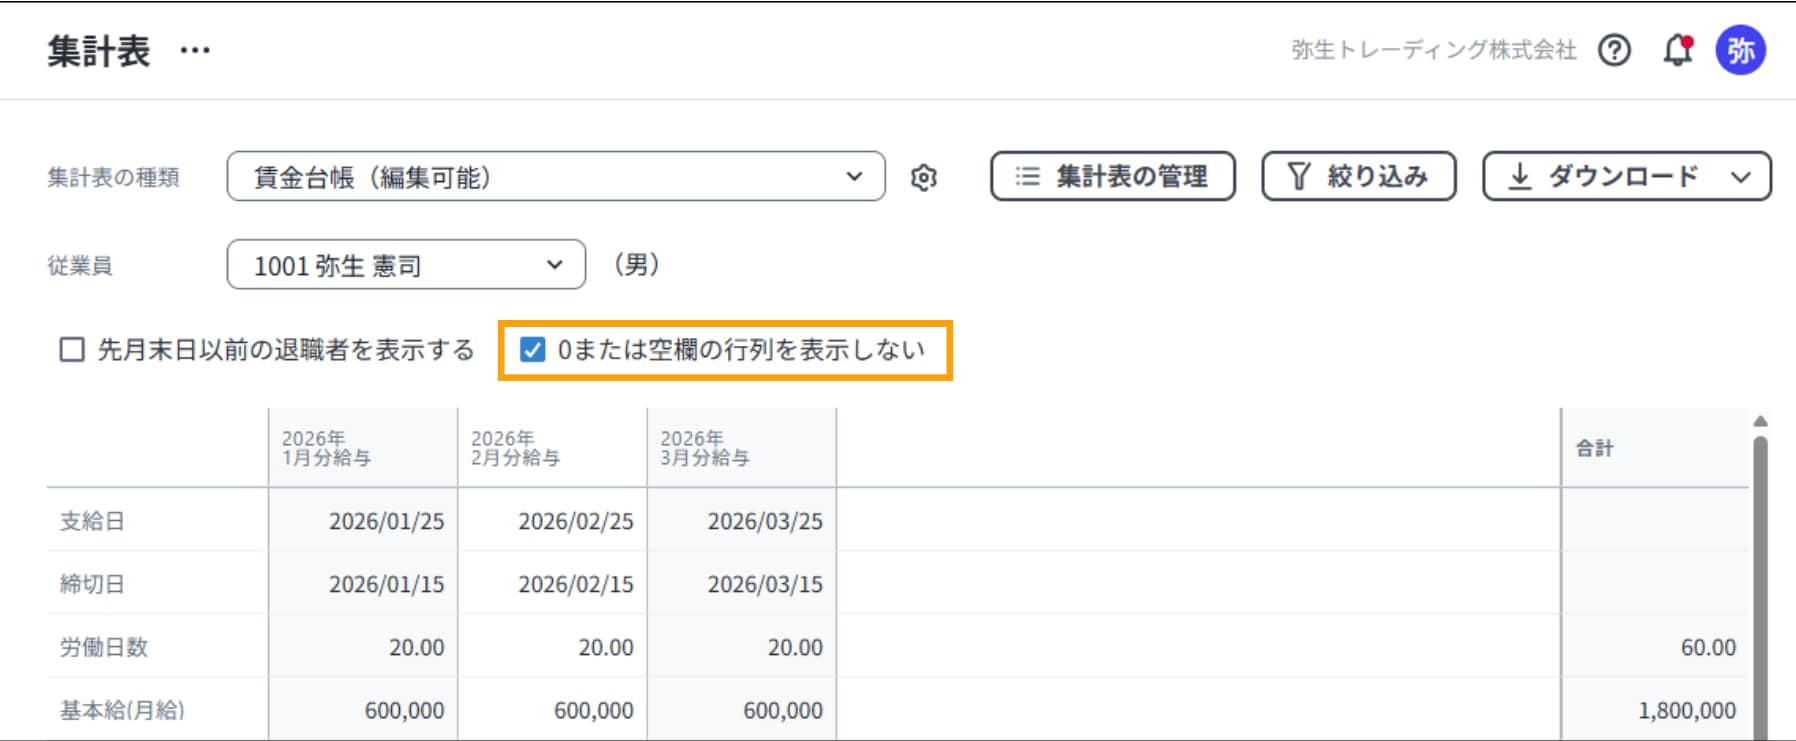Open the notifications bell icon

(1678, 50)
